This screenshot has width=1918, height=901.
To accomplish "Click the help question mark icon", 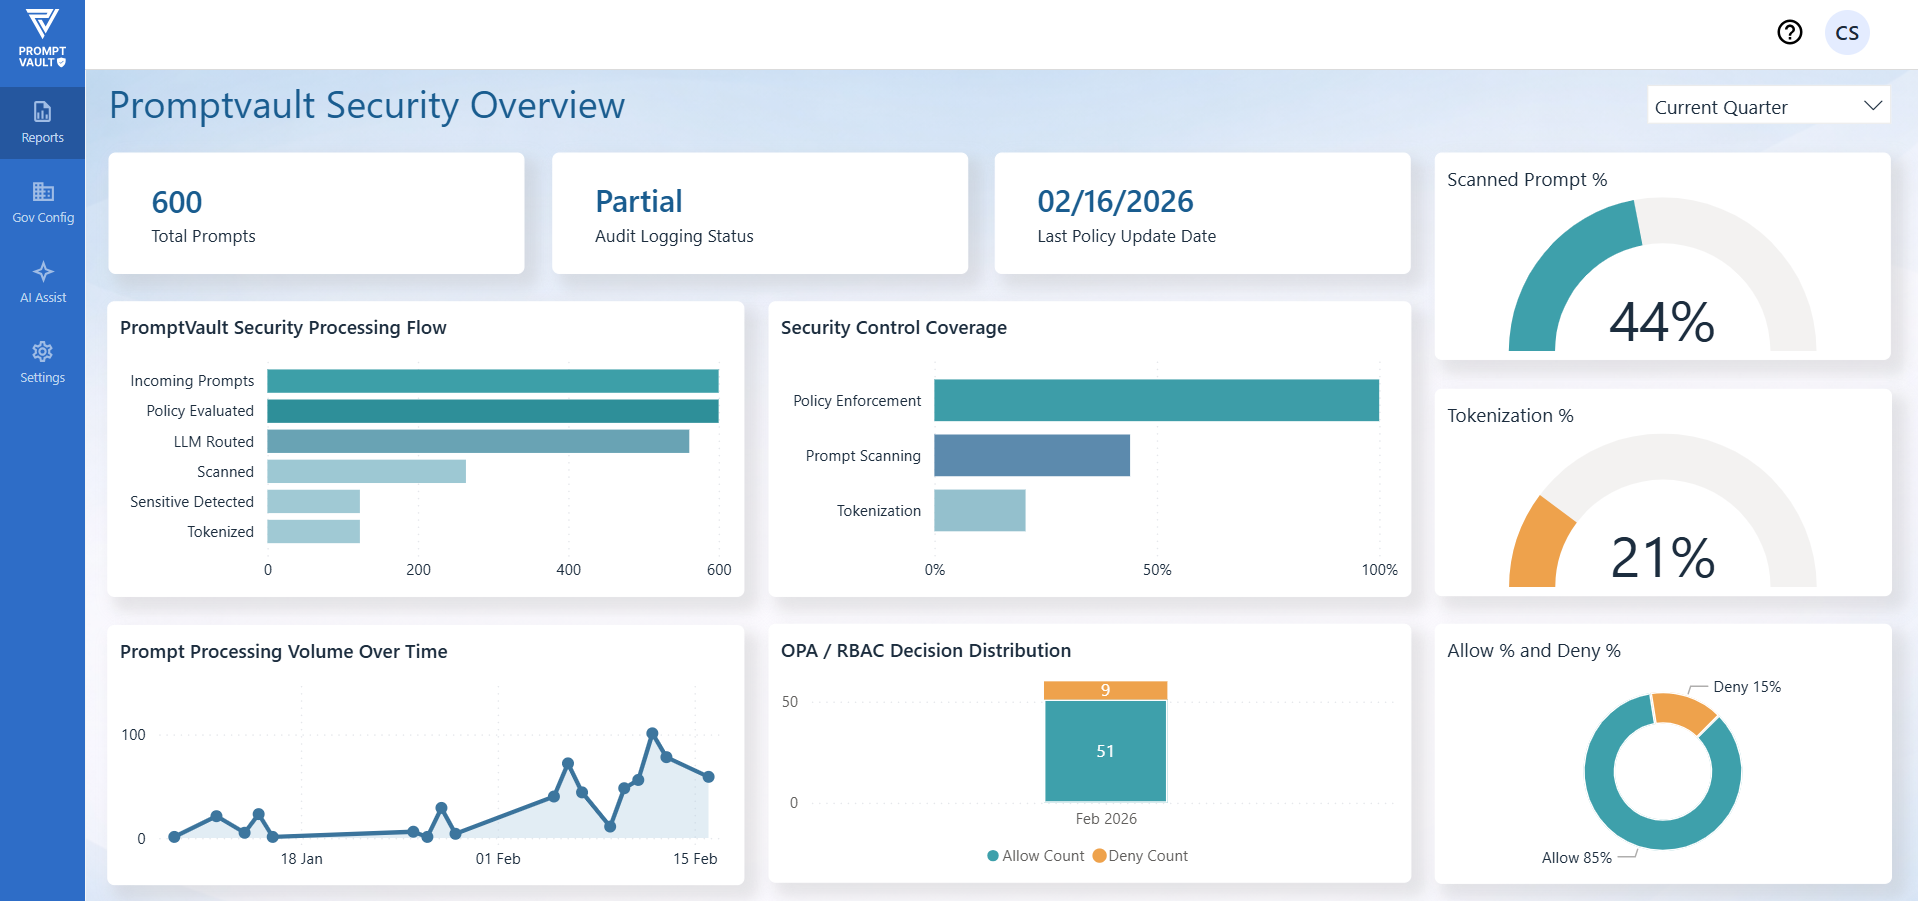I will tap(1789, 33).
